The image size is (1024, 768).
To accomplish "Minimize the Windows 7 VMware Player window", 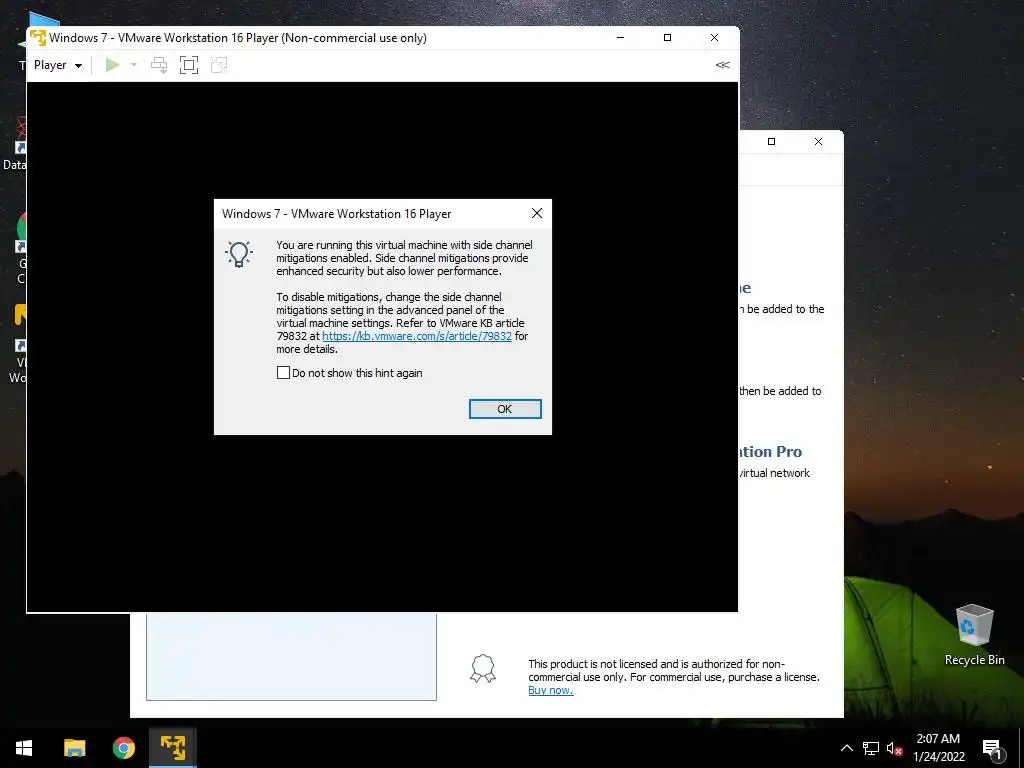I will coord(620,37).
